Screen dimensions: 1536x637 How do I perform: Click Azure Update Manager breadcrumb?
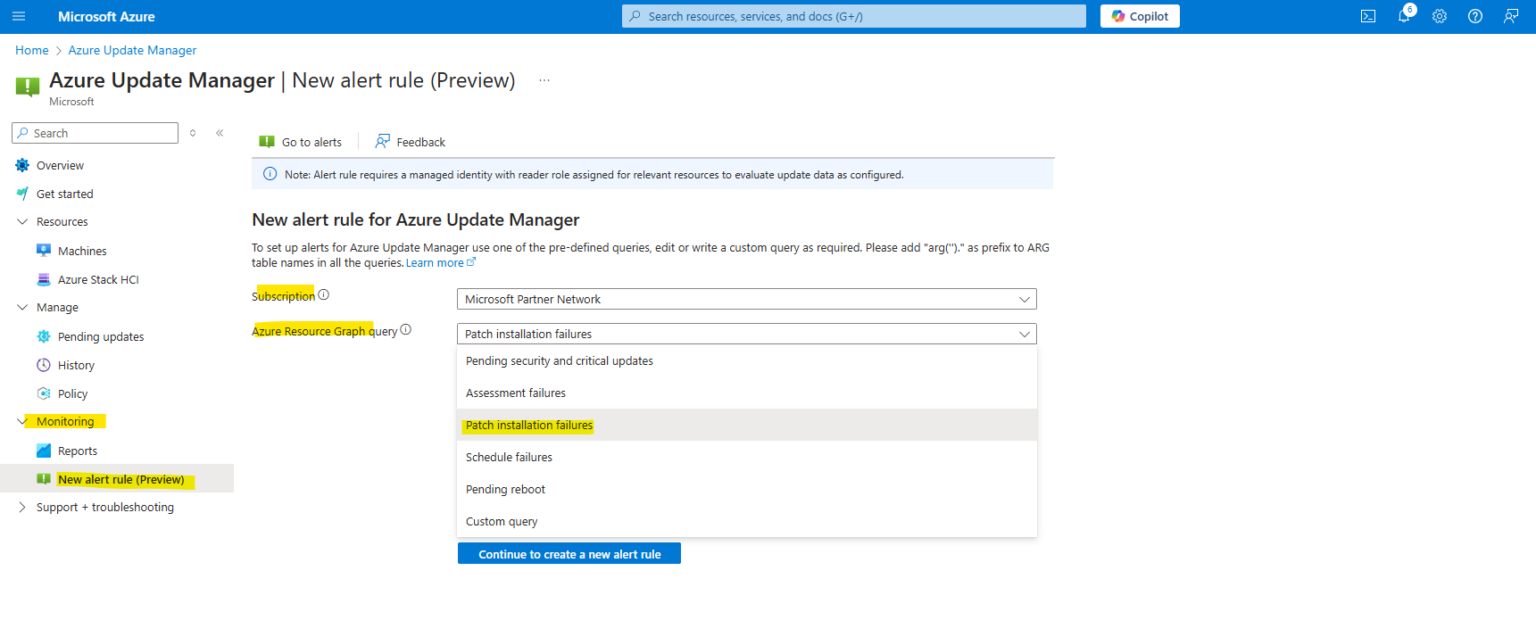tap(132, 50)
